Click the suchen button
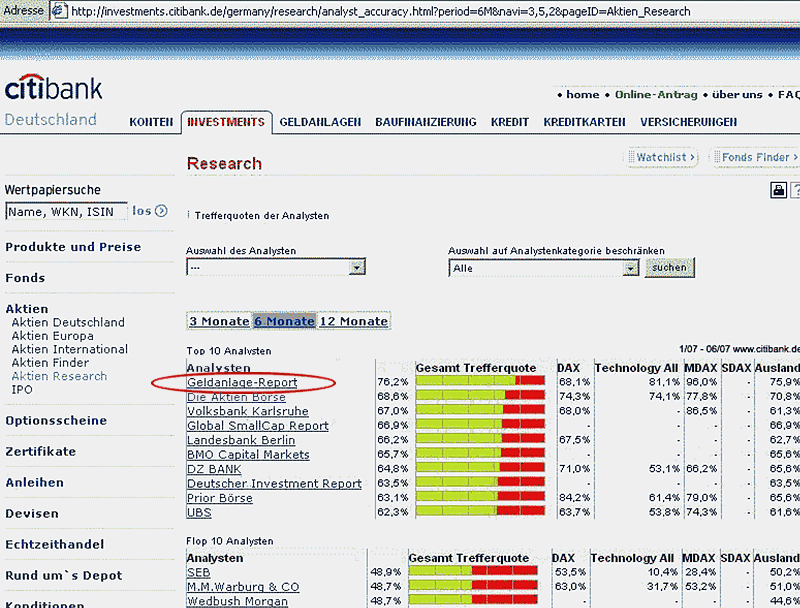Screen dimensions: 800x608 [x=669, y=268]
